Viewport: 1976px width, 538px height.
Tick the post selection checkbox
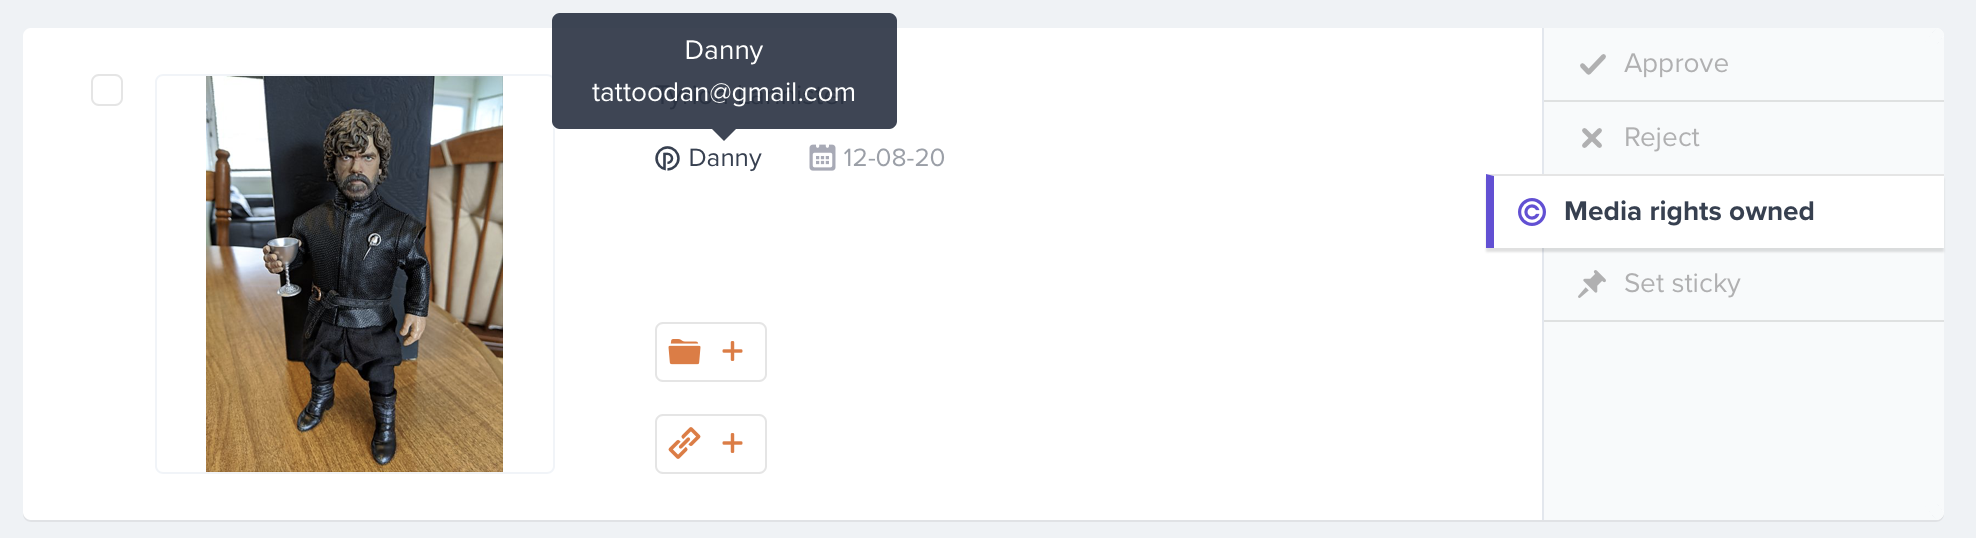tap(107, 90)
